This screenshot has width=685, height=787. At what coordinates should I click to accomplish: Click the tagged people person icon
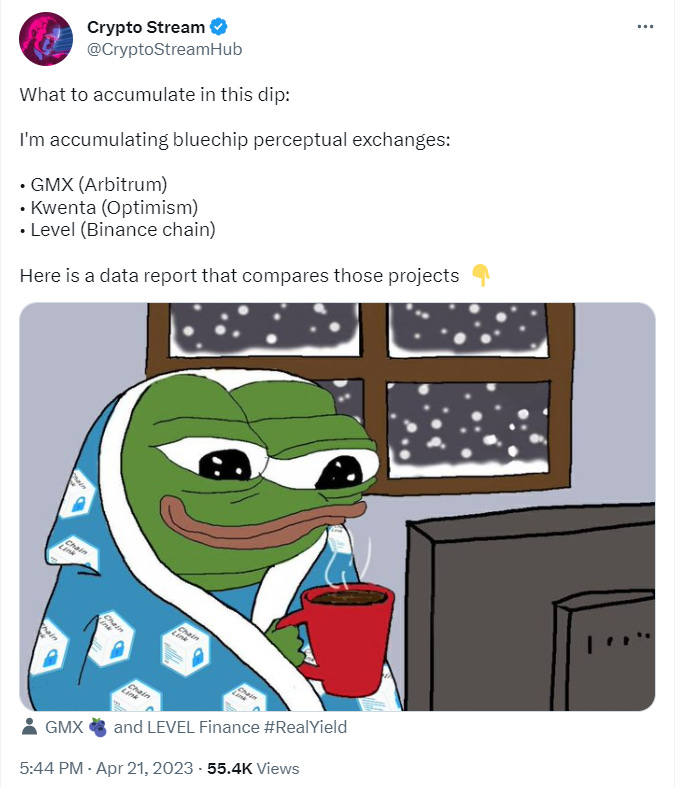point(30,727)
